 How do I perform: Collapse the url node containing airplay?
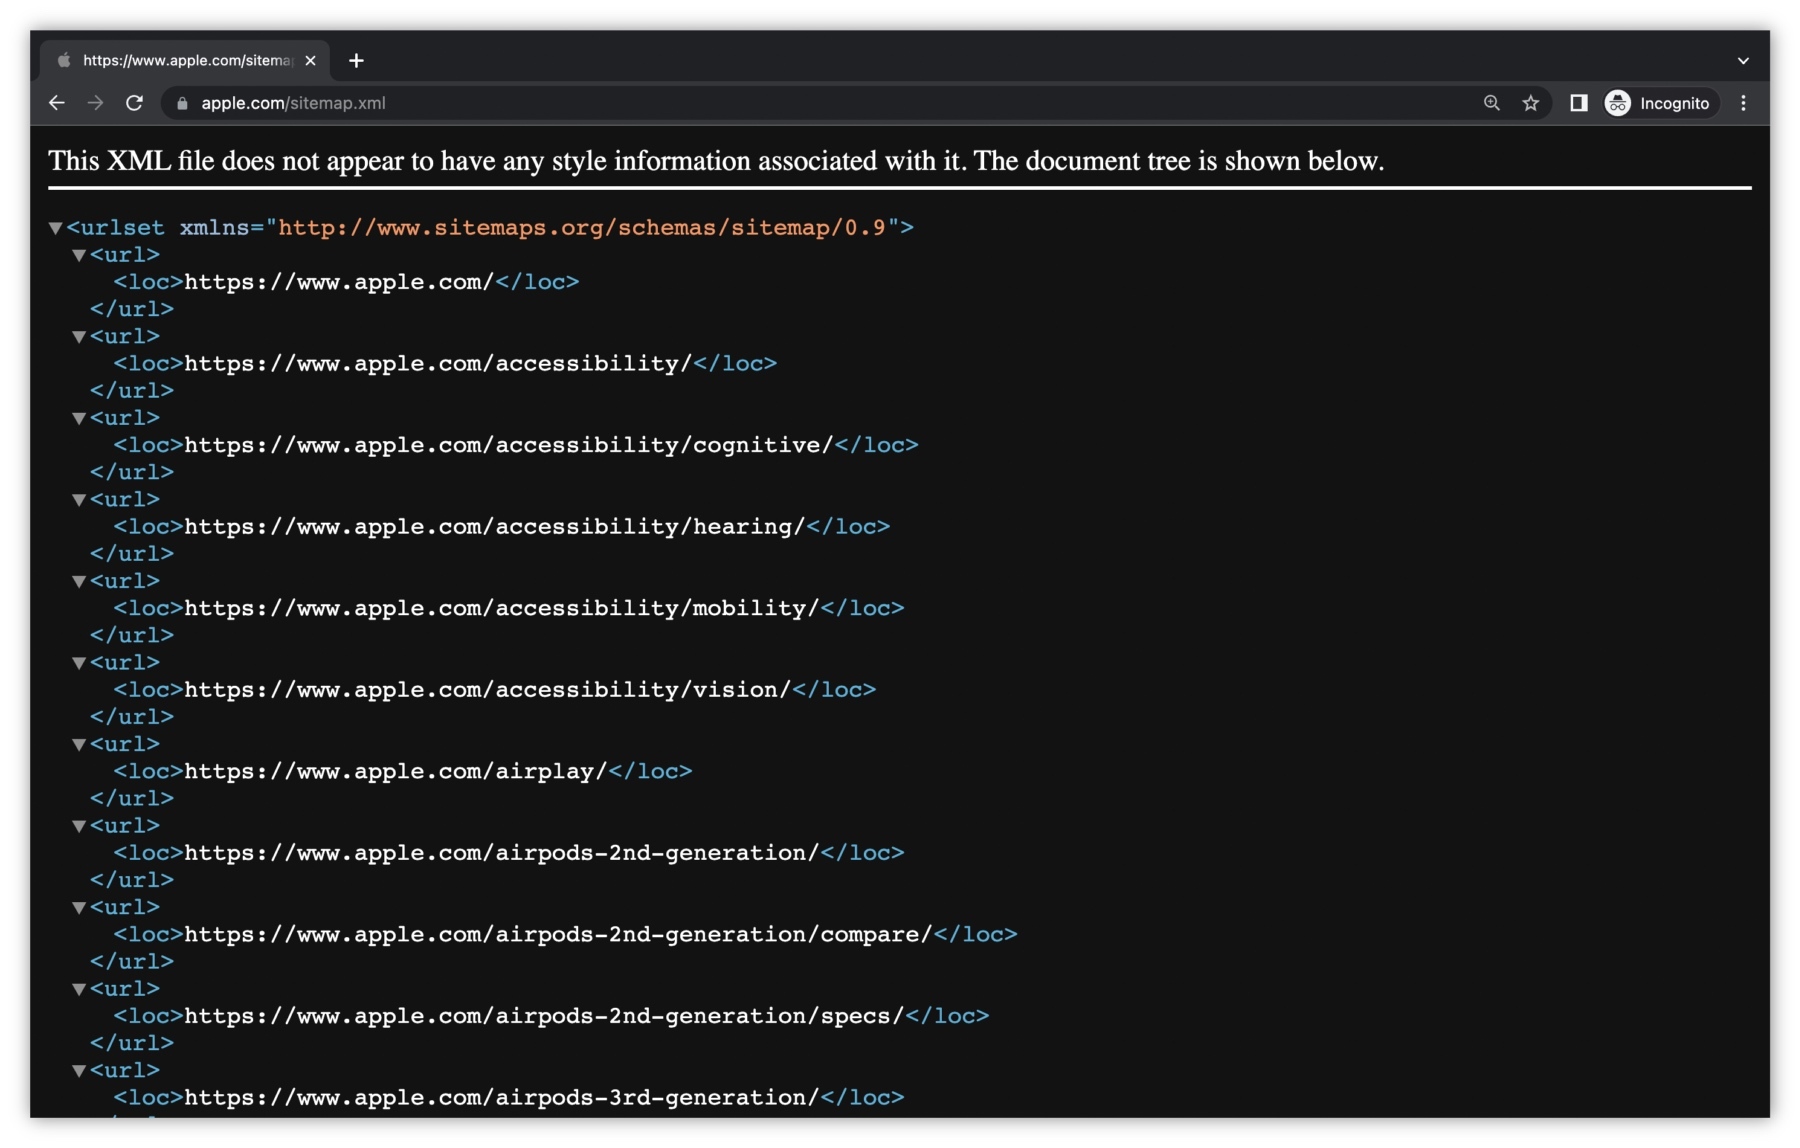pos(79,744)
